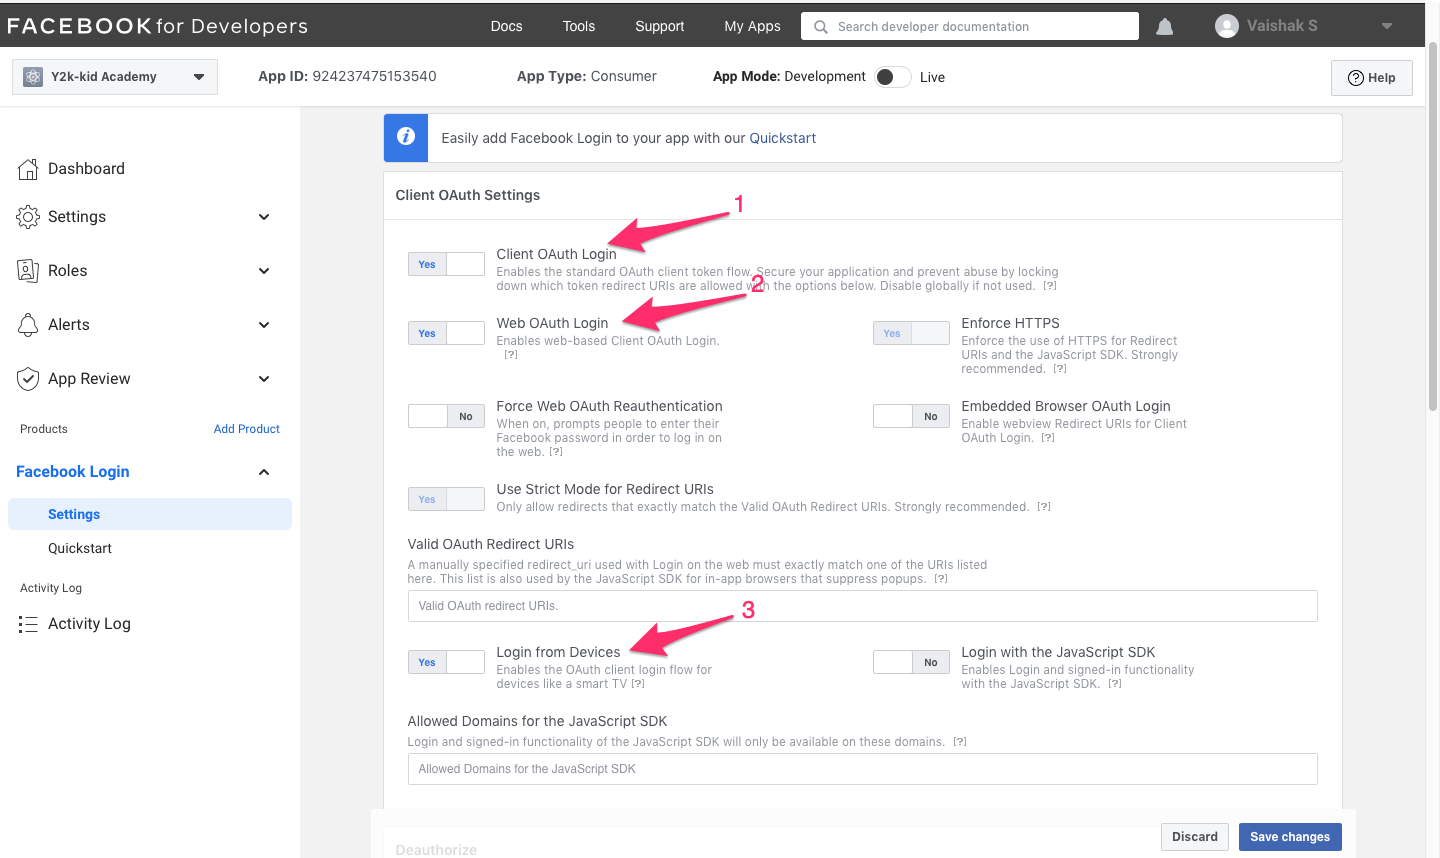Viewport: 1440px width, 858px height.
Task: Click the Add Product link
Action: pos(247,429)
